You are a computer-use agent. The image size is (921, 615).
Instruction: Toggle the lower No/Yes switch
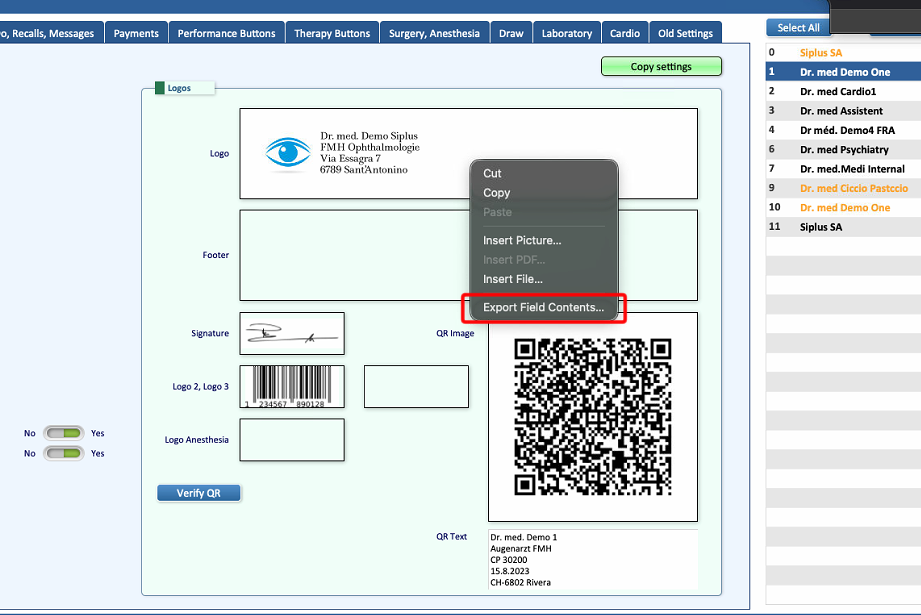(x=64, y=453)
